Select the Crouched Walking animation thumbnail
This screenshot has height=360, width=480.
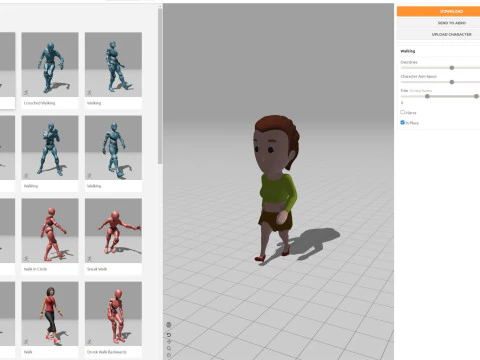click(50, 65)
